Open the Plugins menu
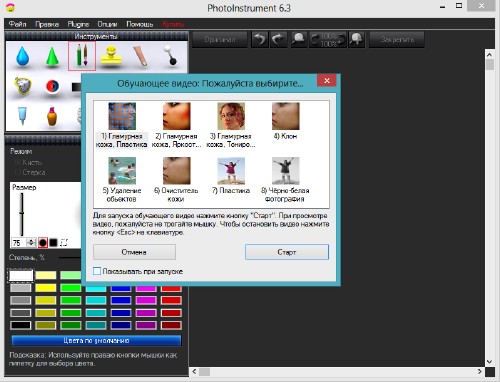The height and width of the screenshot is (382, 500). (x=78, y=24)
